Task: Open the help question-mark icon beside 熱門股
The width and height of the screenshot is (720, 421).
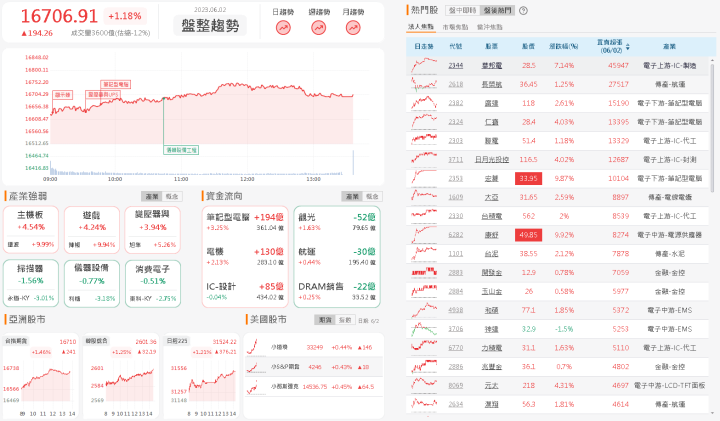Action: (x=523, y=11)
